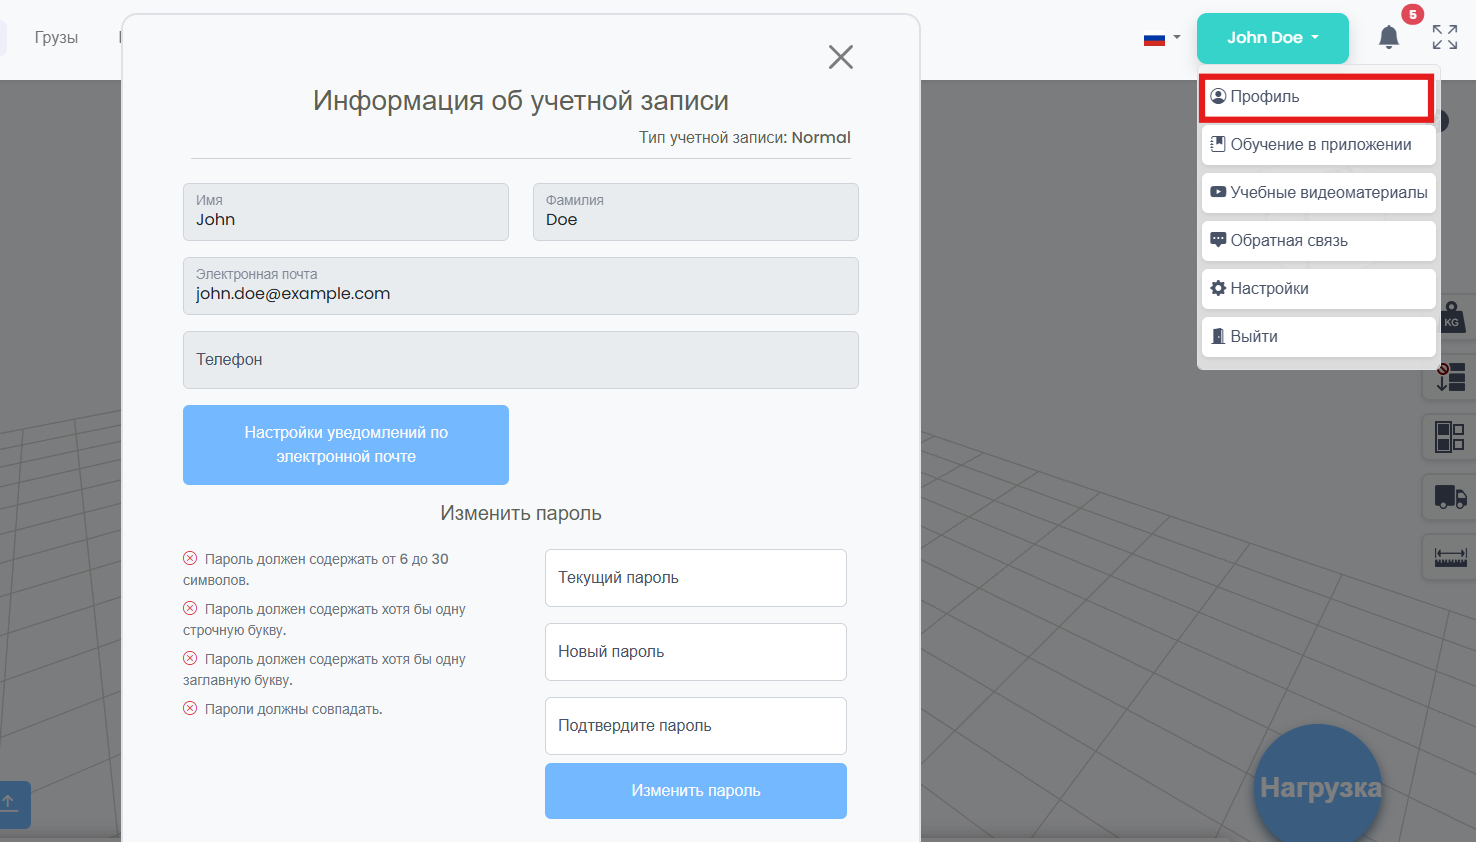
Task: Click Выйти to log out
Action: coord(1319,337)
